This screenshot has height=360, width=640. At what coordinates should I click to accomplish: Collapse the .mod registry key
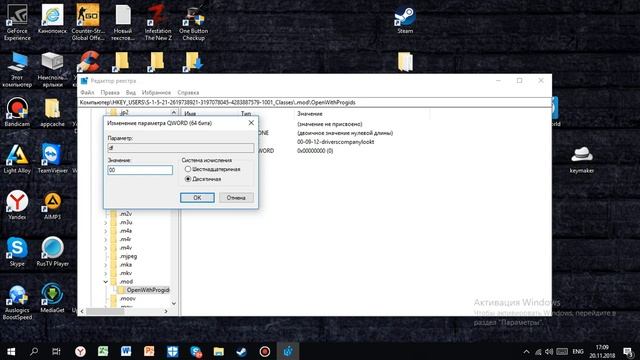click(x=106, y=282)
